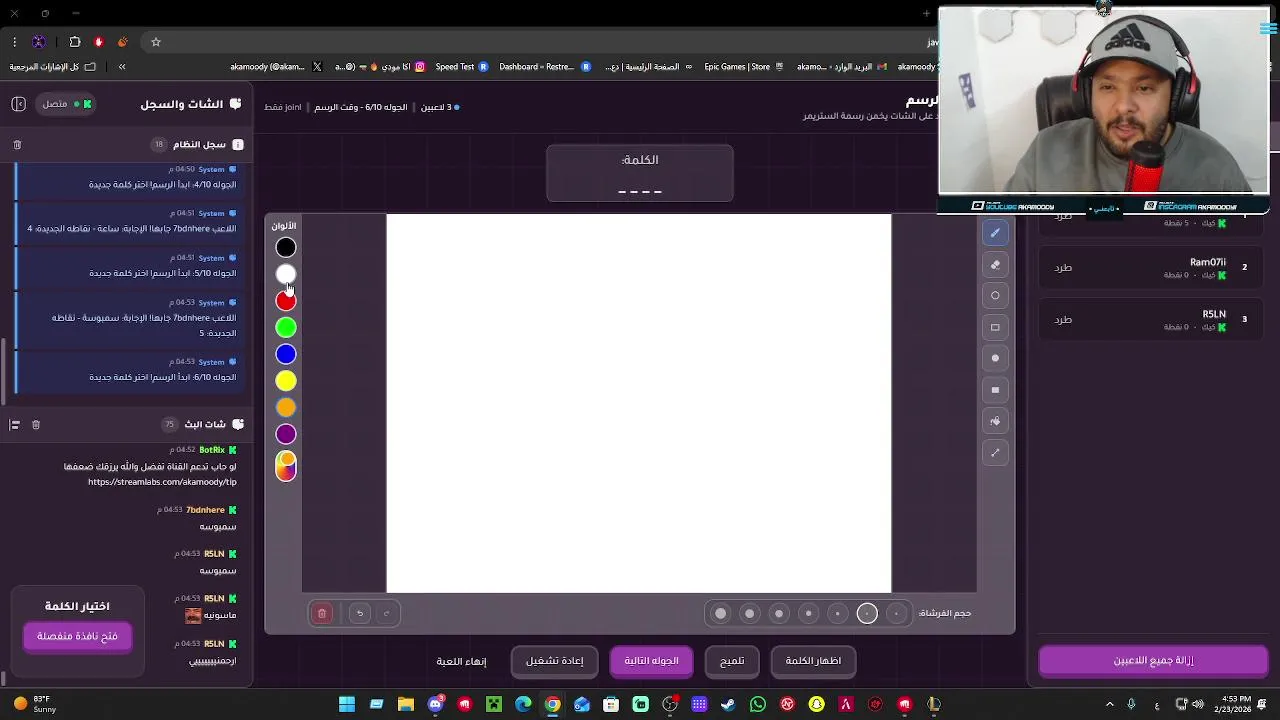Redo the drawing stroke

tap(387, 613)
